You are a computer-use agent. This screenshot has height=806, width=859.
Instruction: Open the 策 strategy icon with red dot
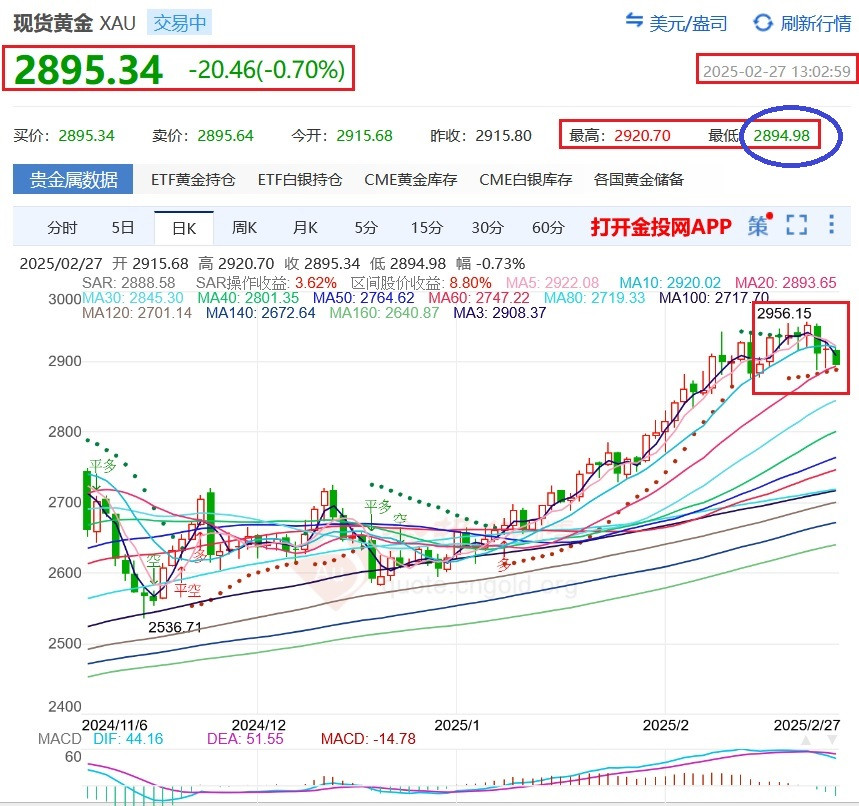coord(758,226)
